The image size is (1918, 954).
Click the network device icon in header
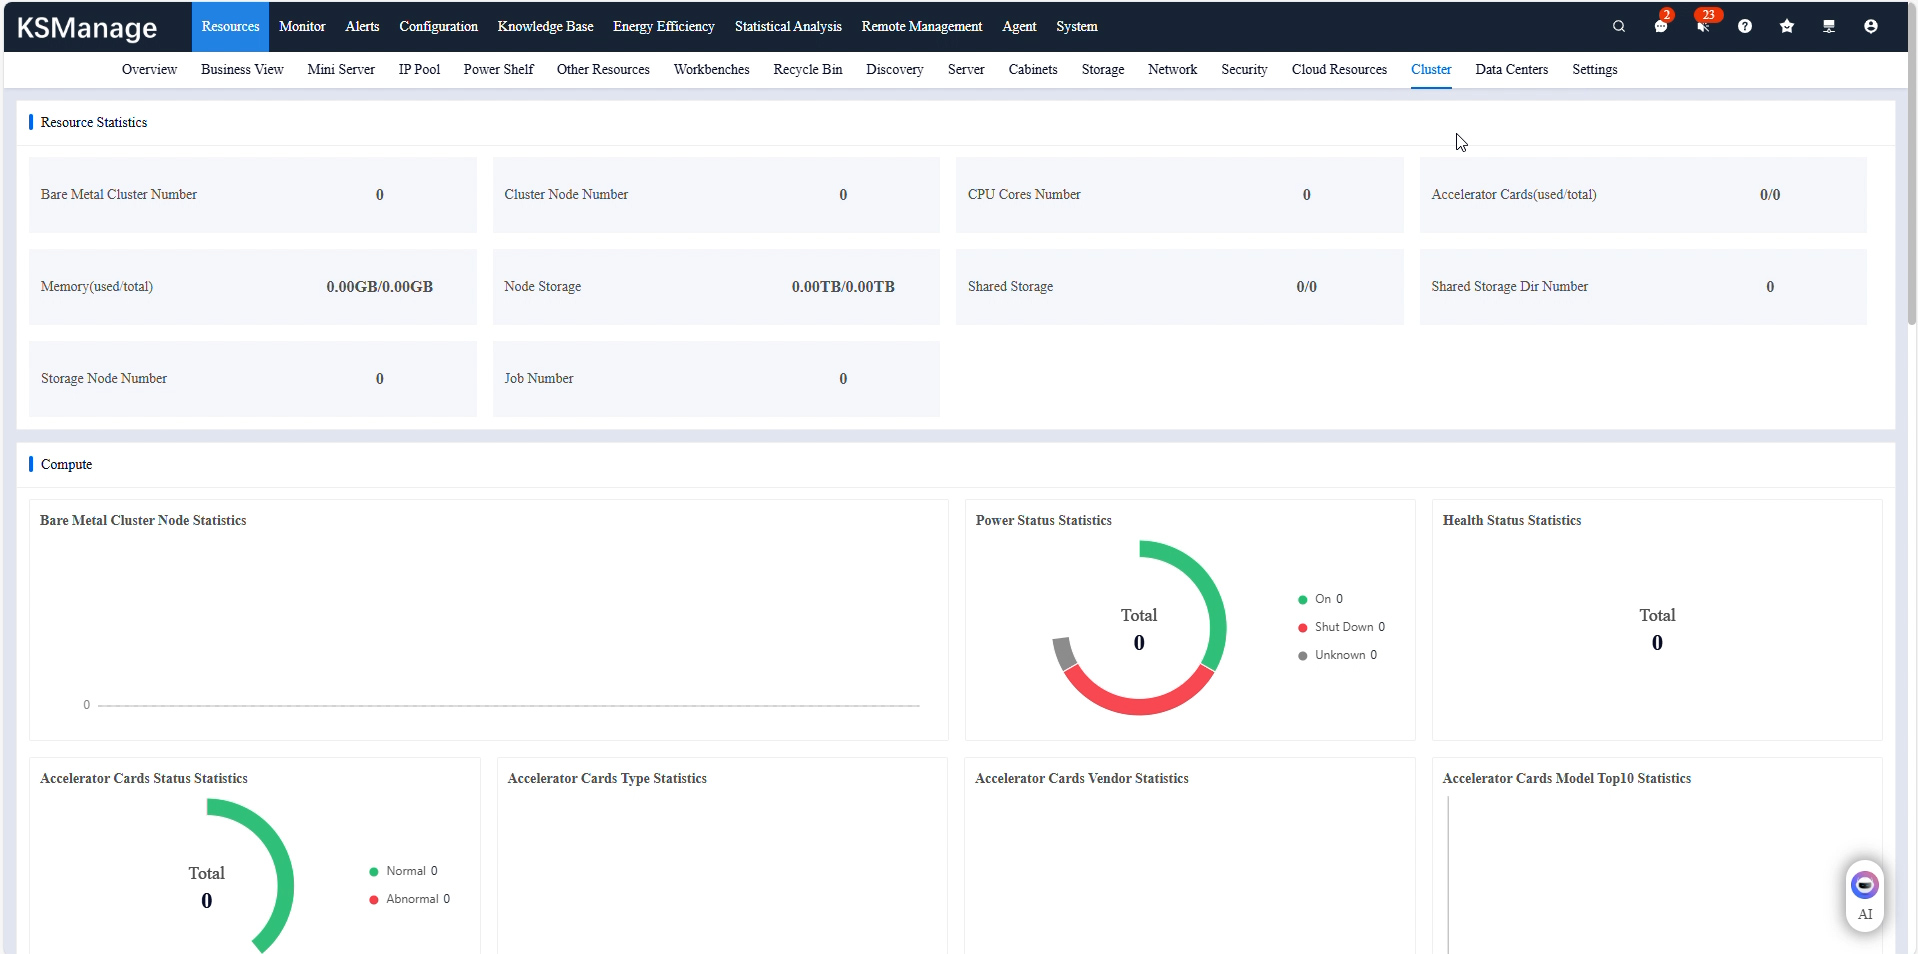click(1828, 27)
